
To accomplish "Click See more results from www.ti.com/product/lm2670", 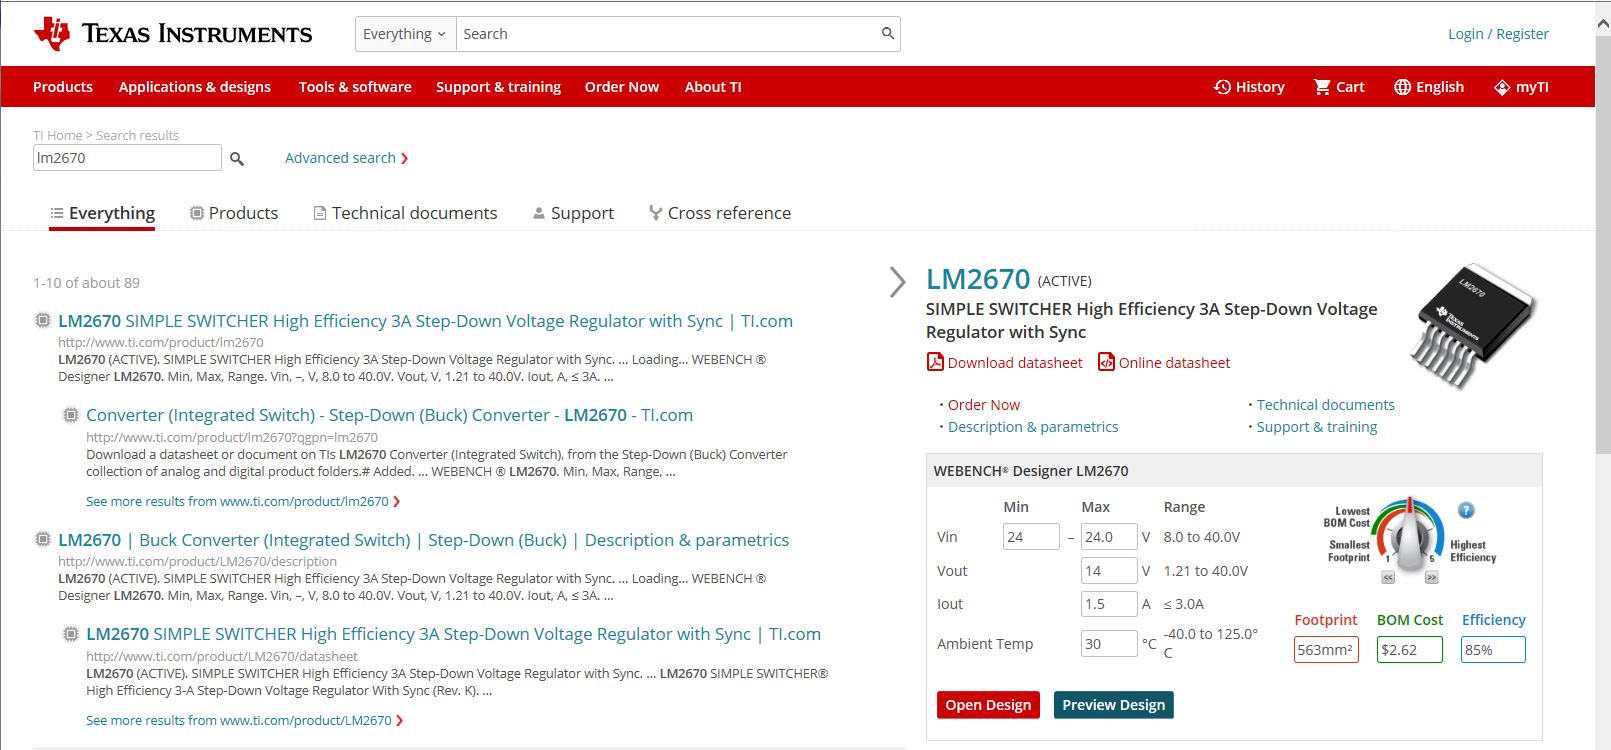I will click(x=243, y=502).
